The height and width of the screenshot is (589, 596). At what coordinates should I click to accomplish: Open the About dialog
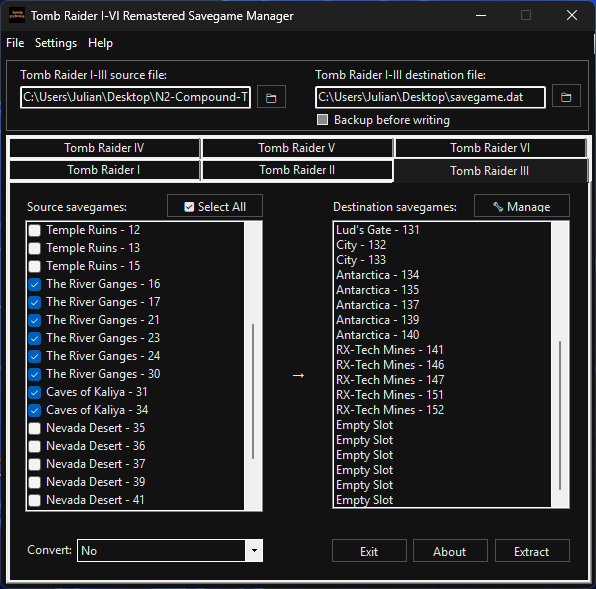pos(450,551)
